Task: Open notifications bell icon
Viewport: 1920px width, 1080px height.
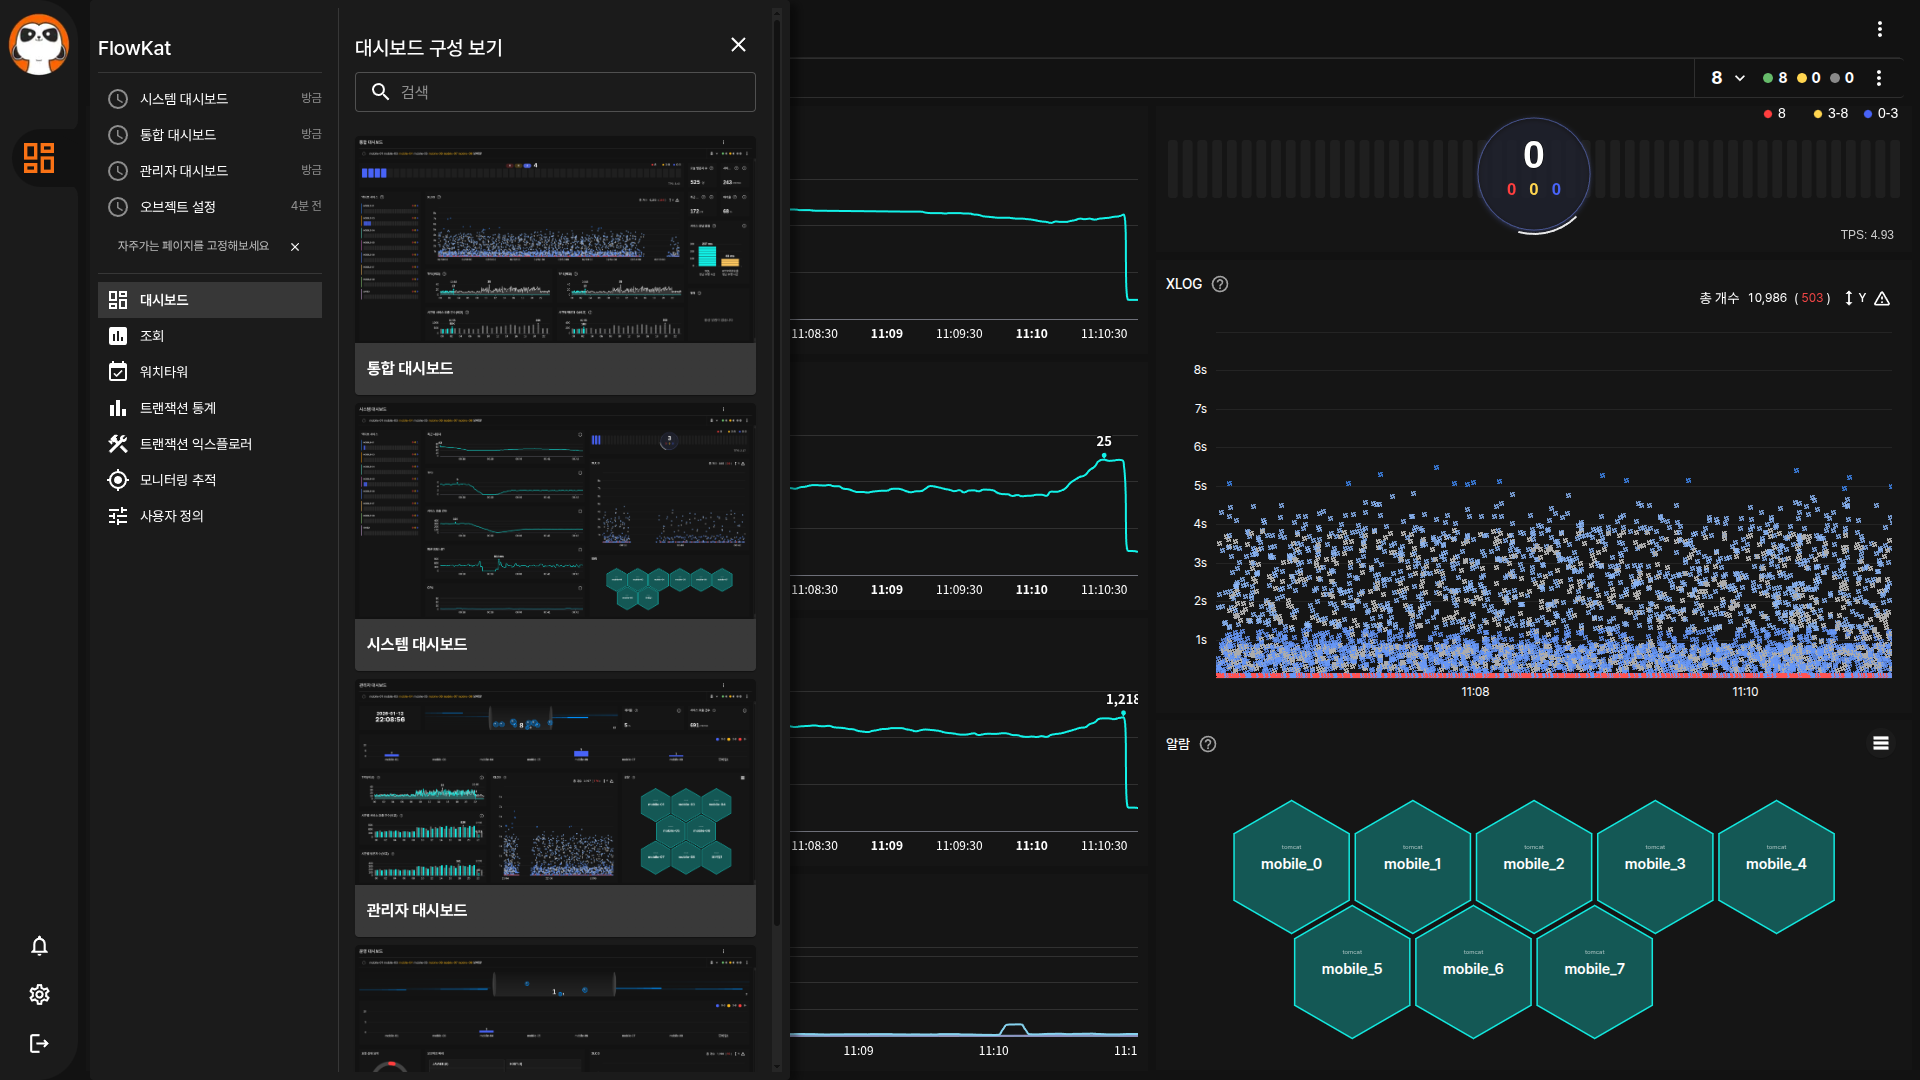Action: point(39,946)
